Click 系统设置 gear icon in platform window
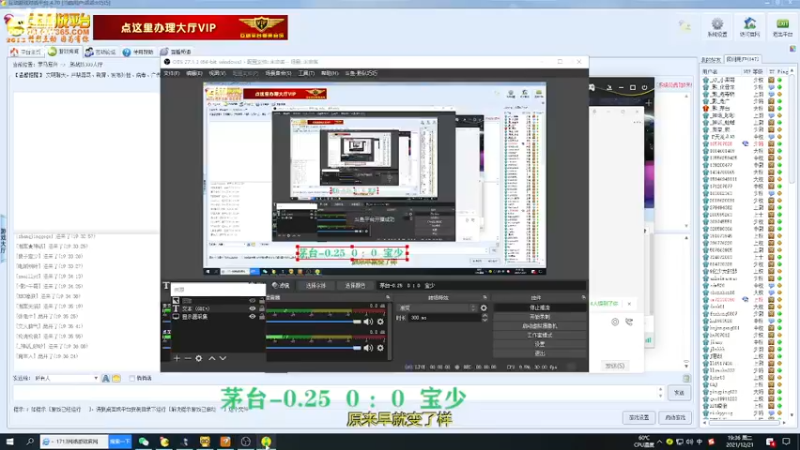This screenshot has height=450, width=800. point(717,27)
